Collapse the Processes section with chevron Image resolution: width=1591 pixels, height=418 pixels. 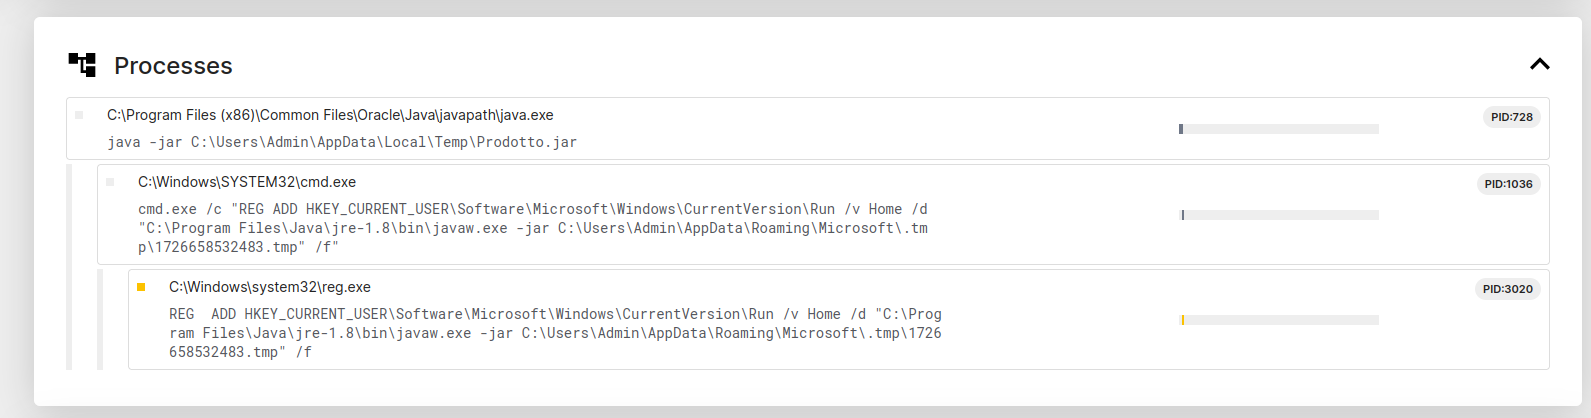pos(1539,64)
